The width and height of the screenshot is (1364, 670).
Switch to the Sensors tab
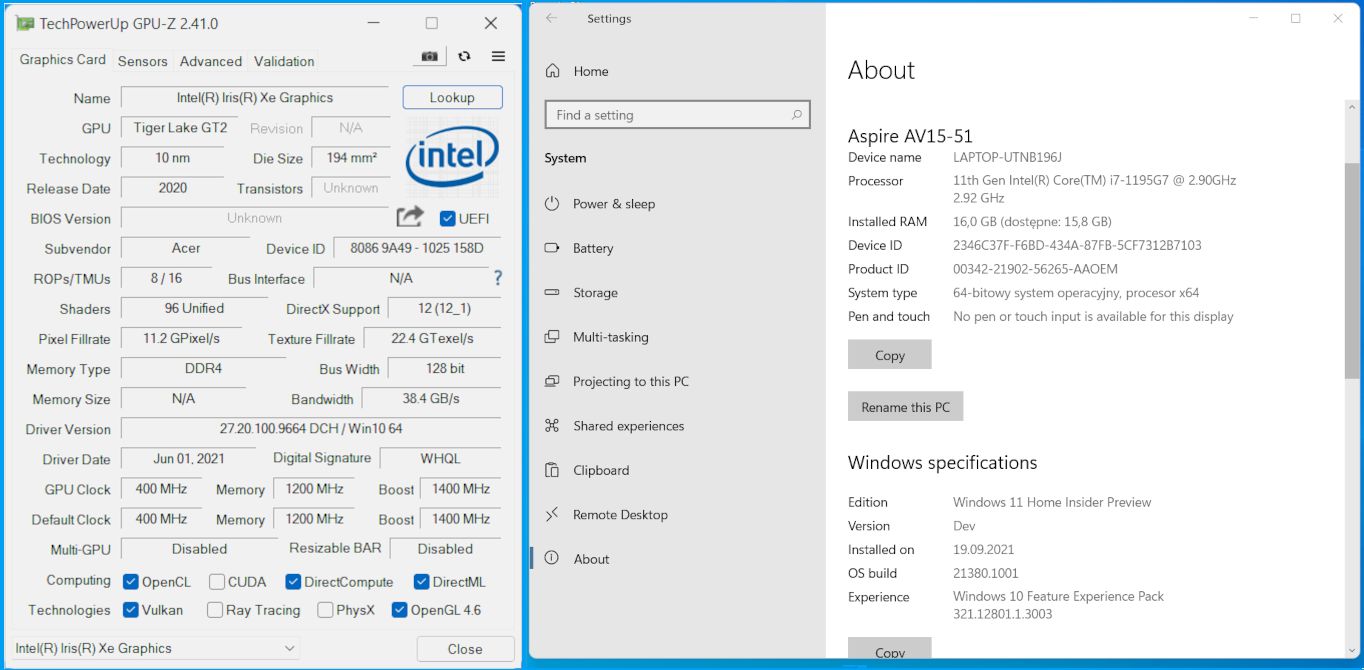pos(143,61)
